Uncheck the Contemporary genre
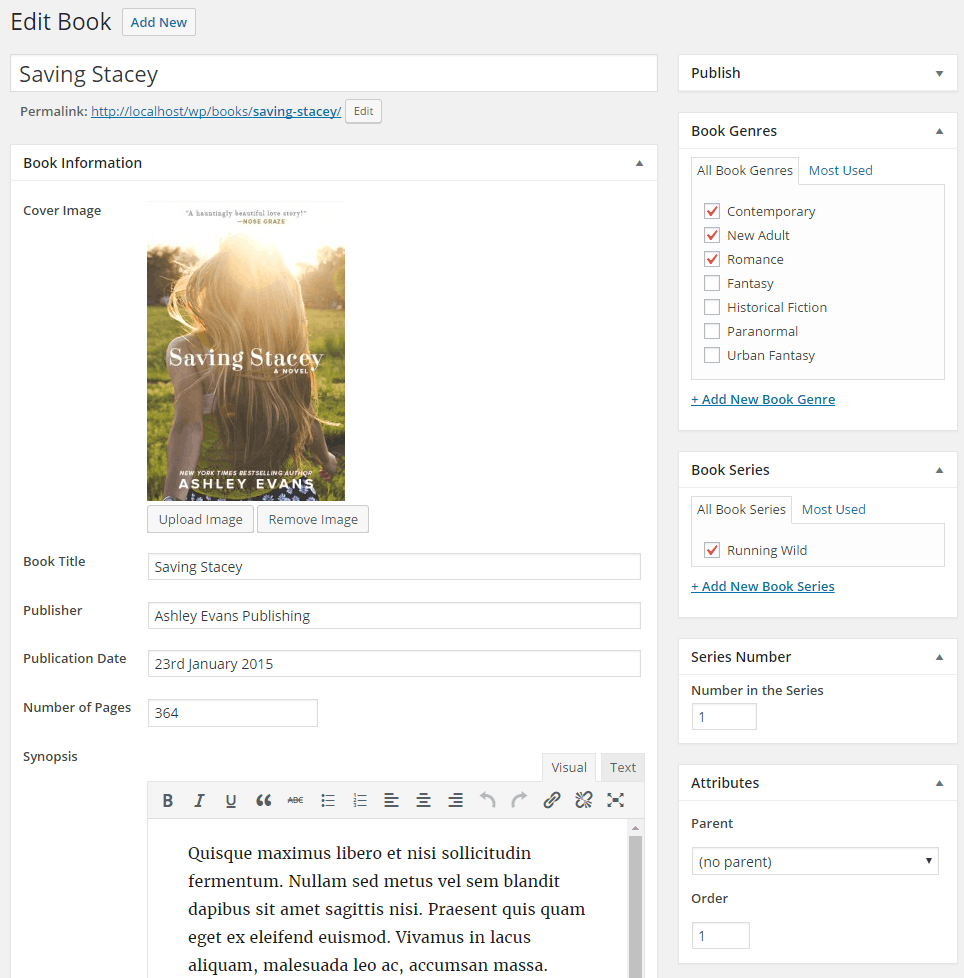This screenshot has width=964, height=978. tap(712, 211)
